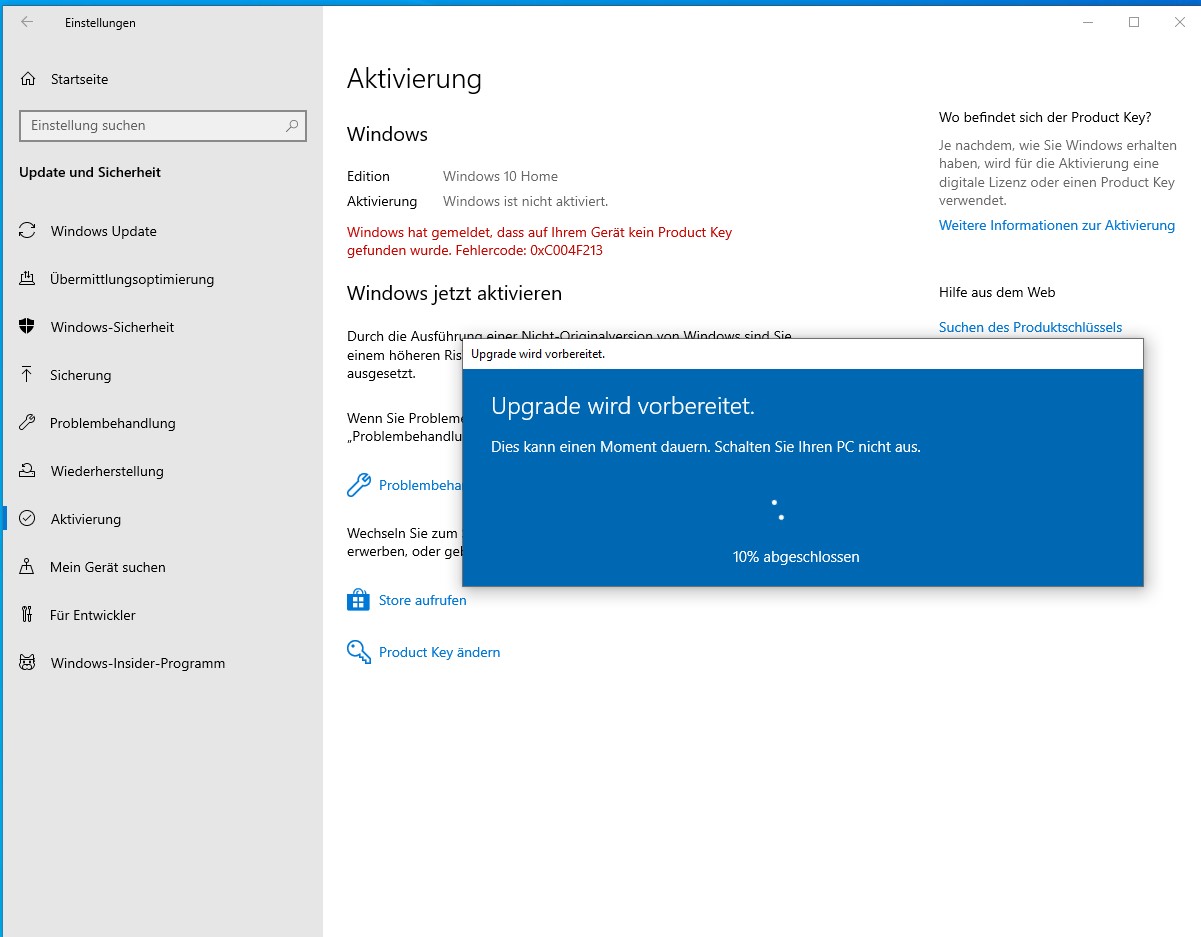Open Übermittlungsoptimierung settings

(131, 279)
